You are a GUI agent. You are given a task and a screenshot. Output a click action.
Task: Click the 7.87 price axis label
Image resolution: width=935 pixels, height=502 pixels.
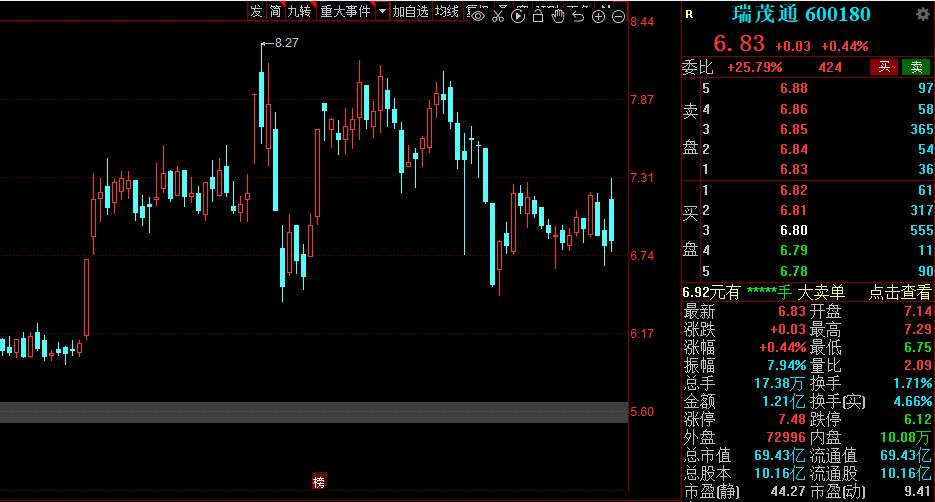(642, 100)
